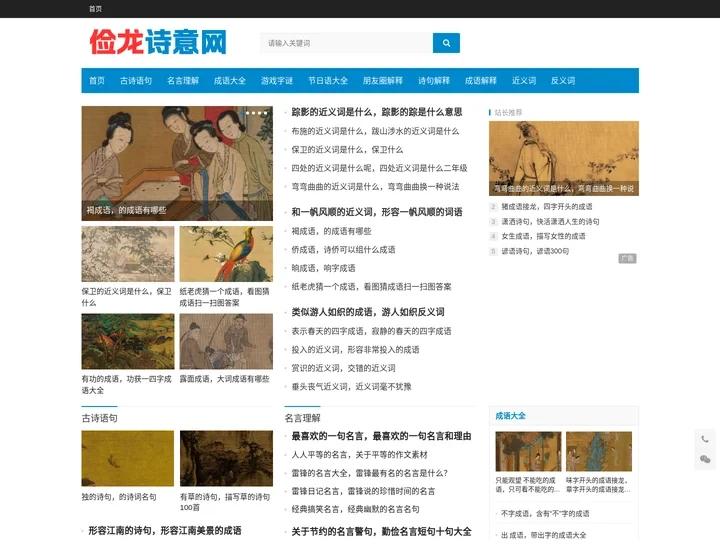Screen dimensions: 720x540
Task: Open sidebar item 谚语诗句，谚语300句
Action: (535, 251)
